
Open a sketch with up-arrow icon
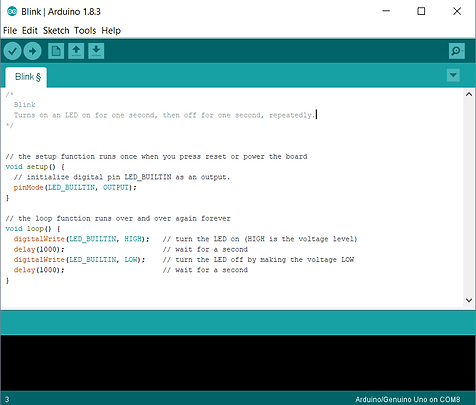(76, 51)
